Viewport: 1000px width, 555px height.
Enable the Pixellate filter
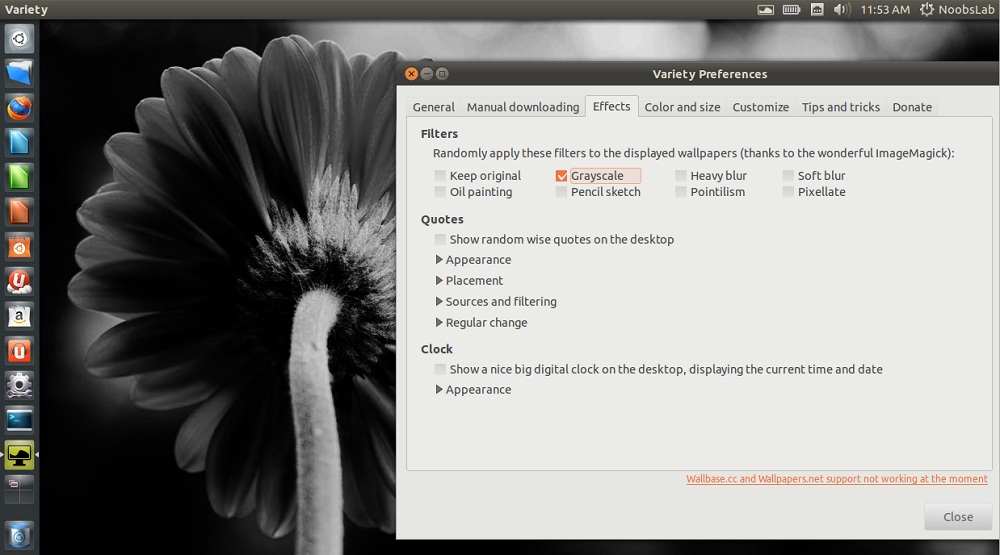(x=788, y=192)
